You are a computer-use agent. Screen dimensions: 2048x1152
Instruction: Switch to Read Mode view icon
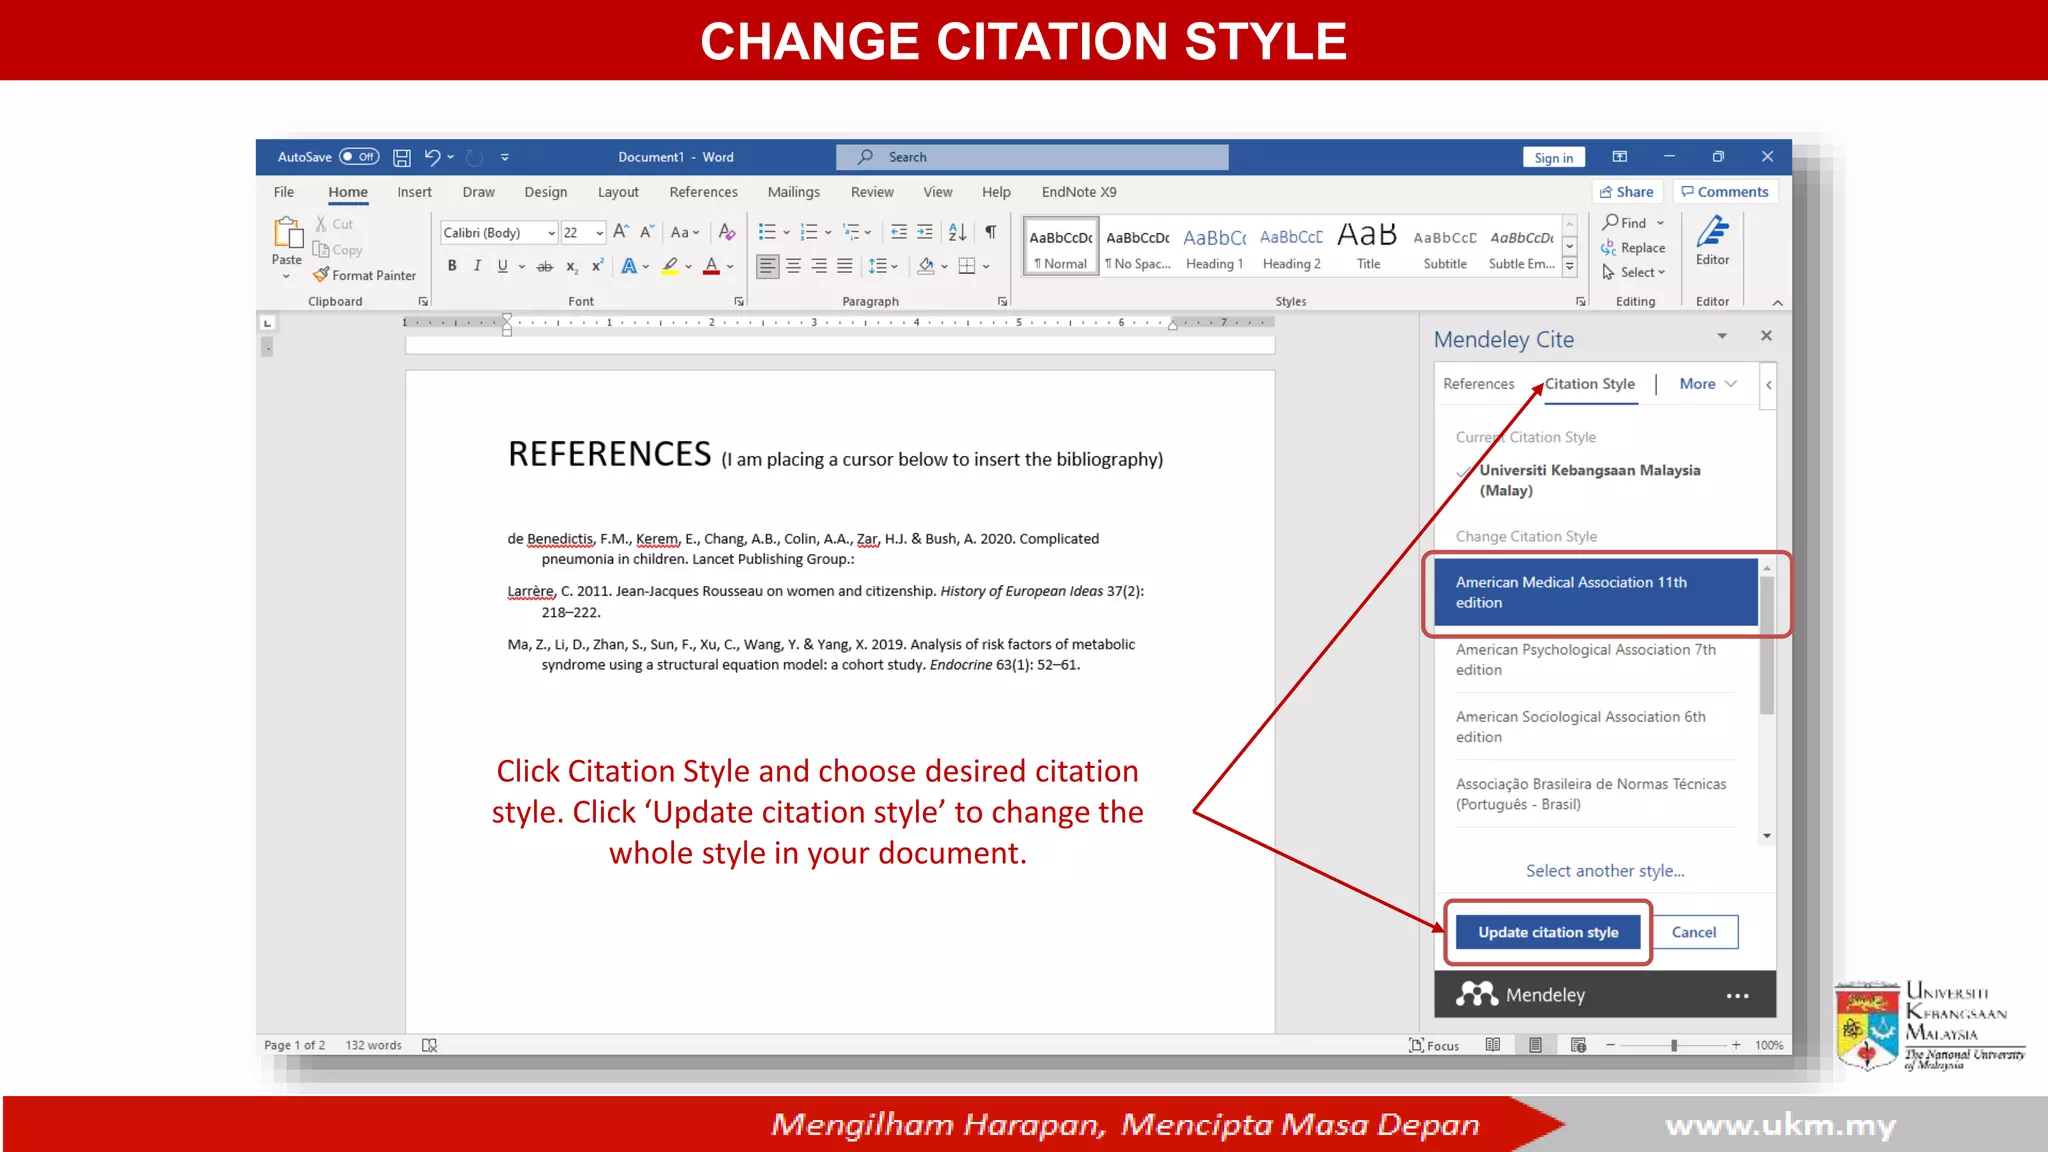1493,1046
